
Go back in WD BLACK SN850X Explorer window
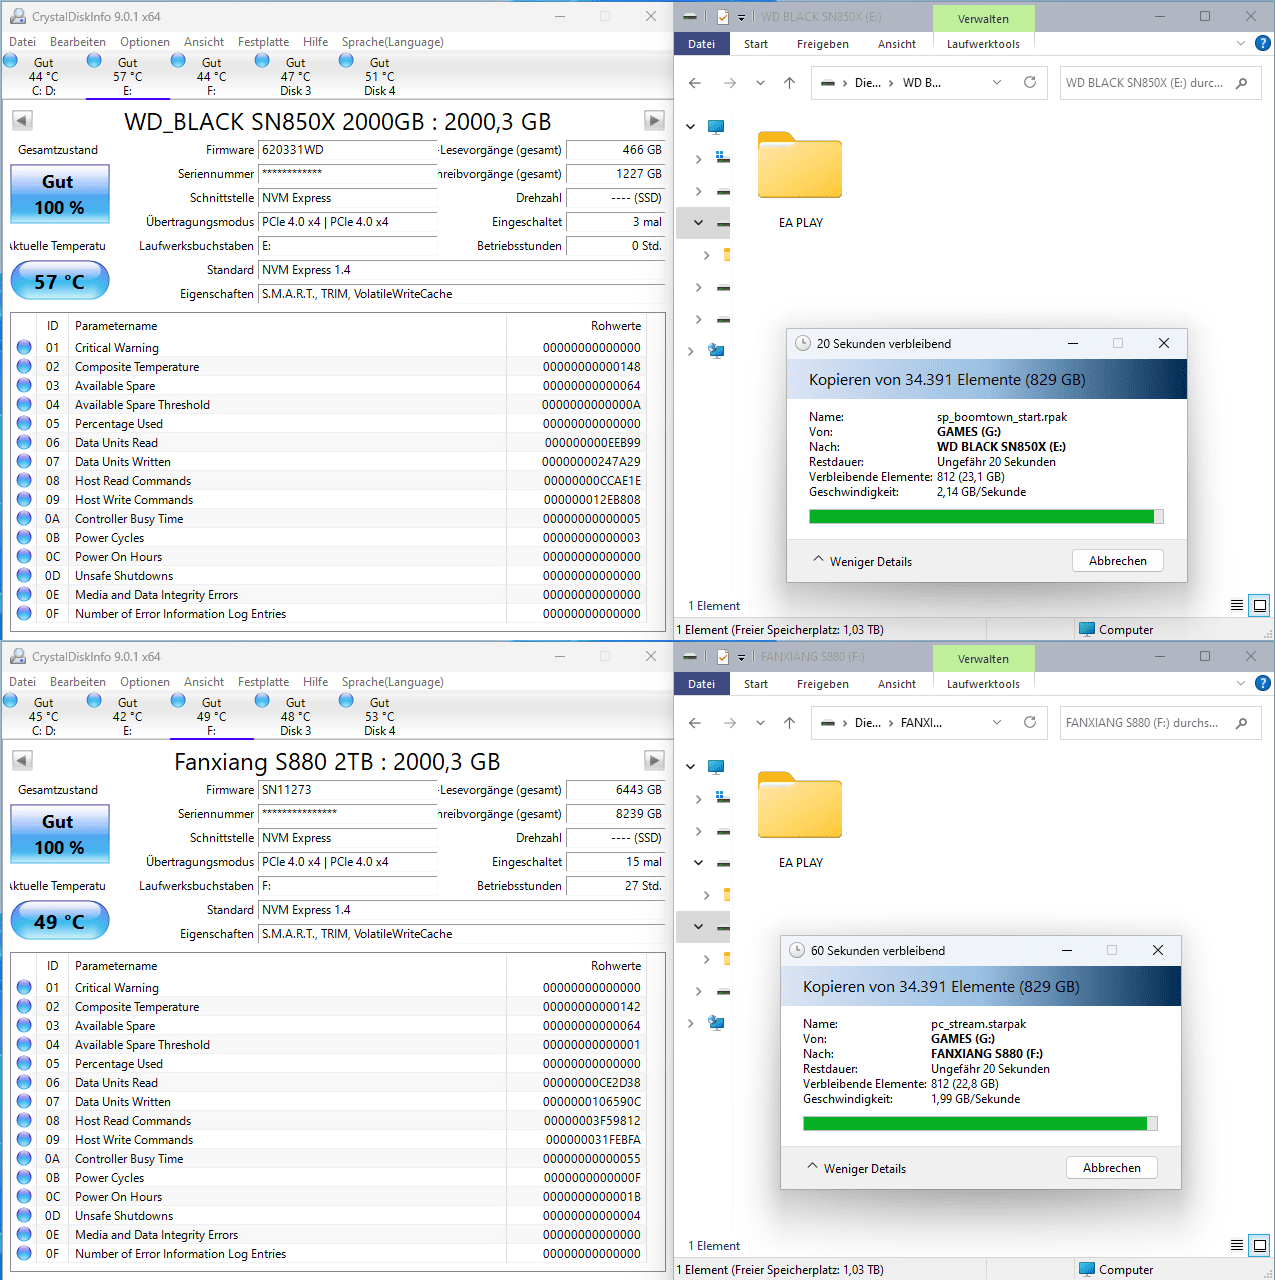(695, 83)
